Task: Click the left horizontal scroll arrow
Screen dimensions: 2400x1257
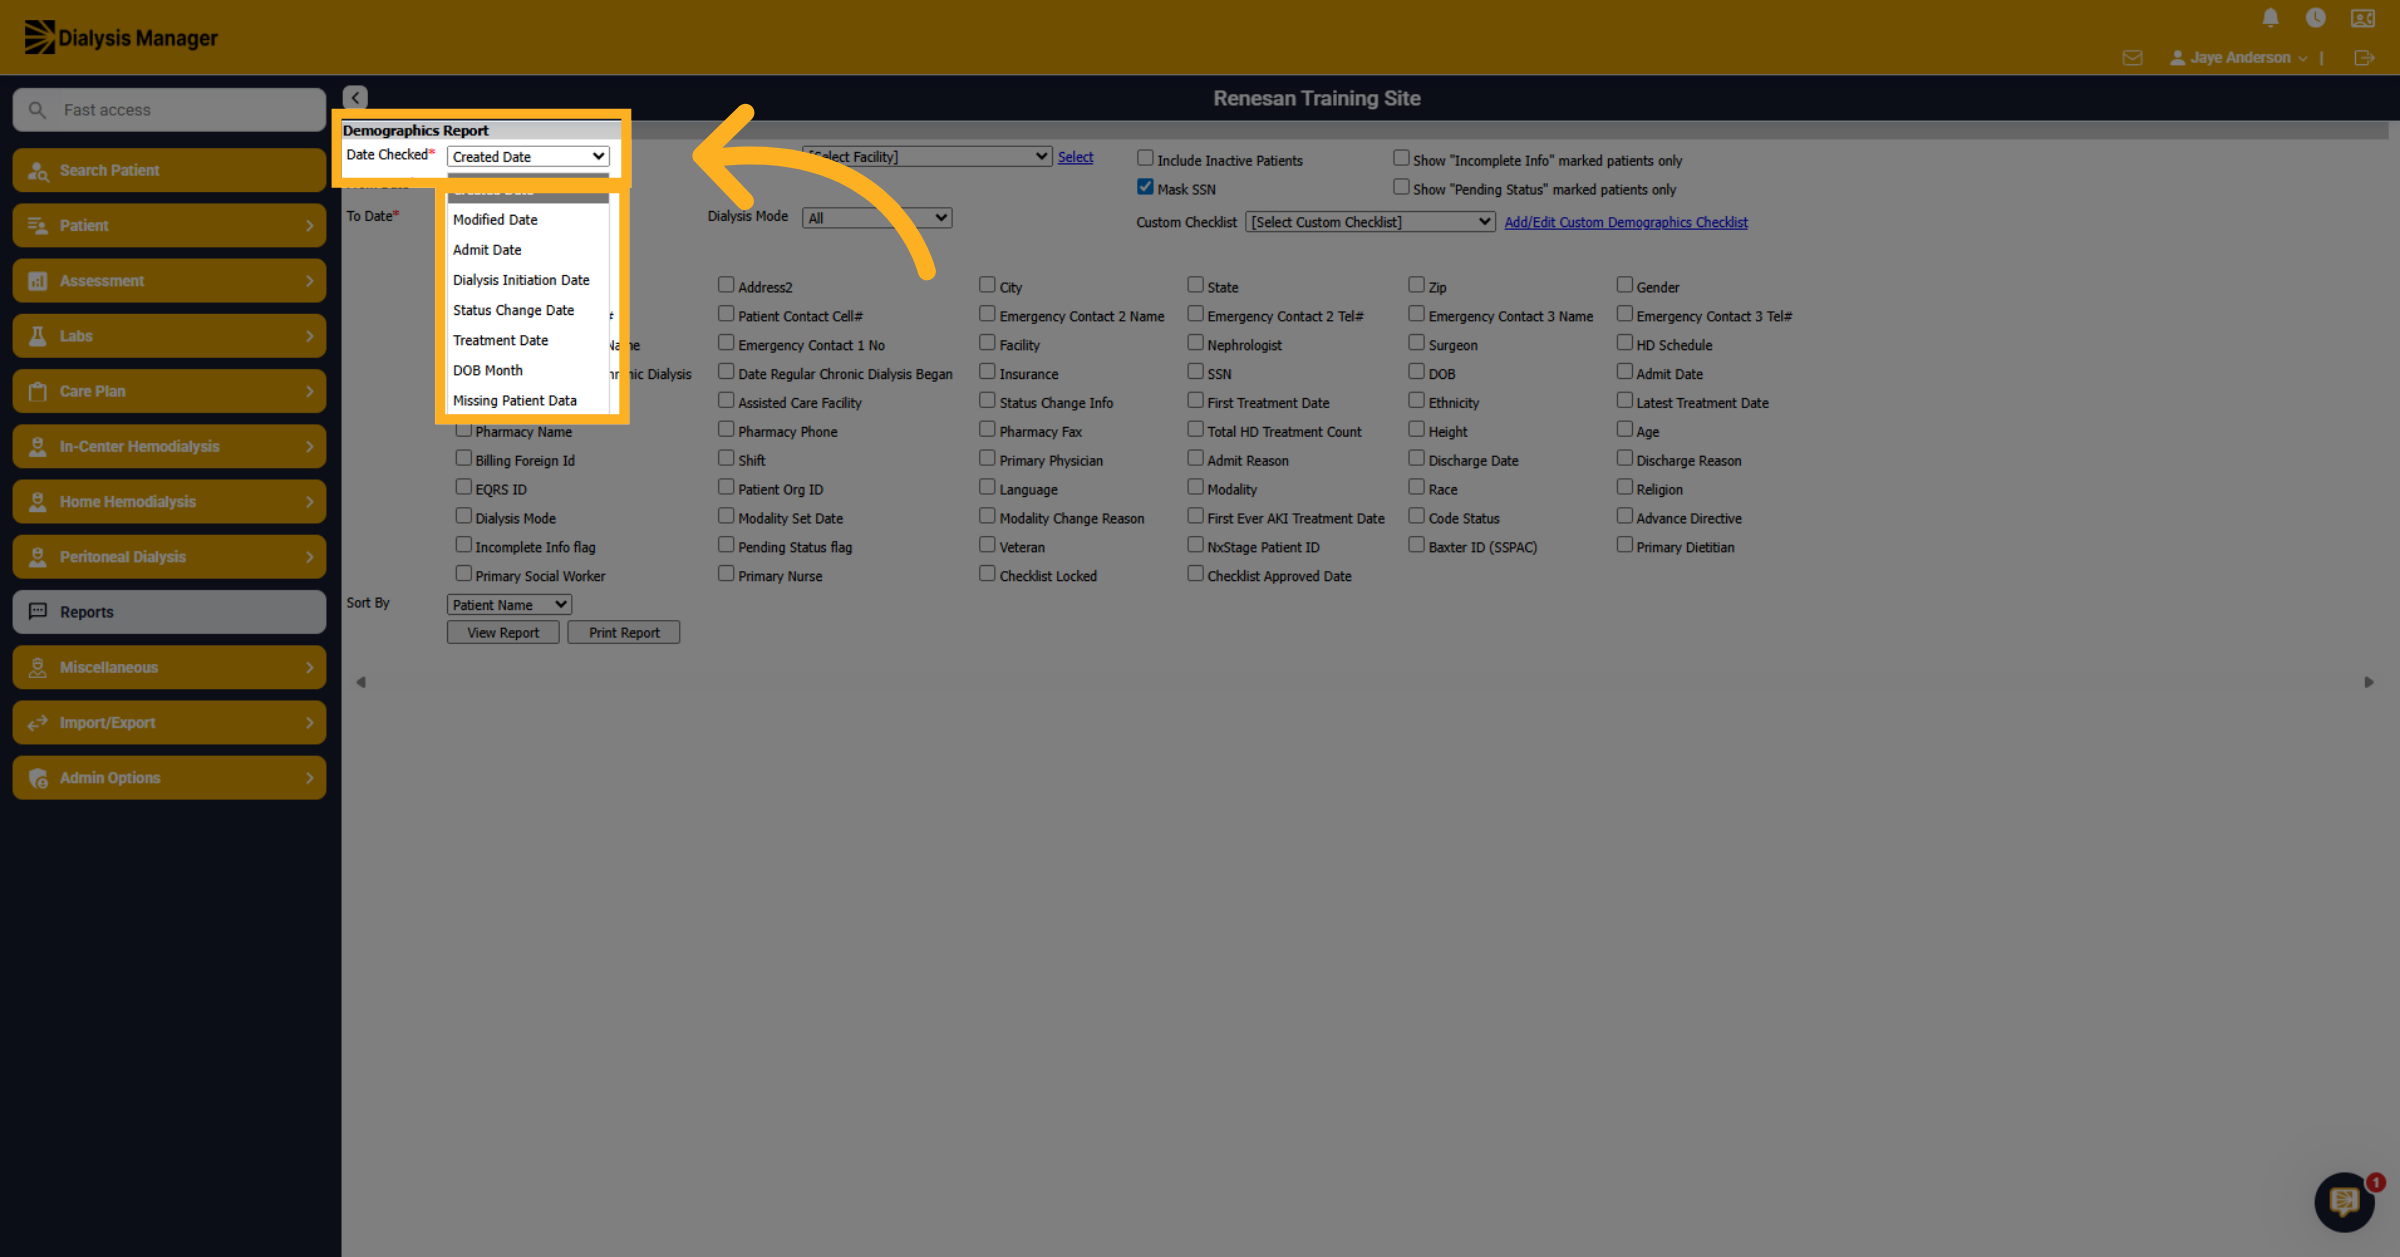Action: pos(361,682)
